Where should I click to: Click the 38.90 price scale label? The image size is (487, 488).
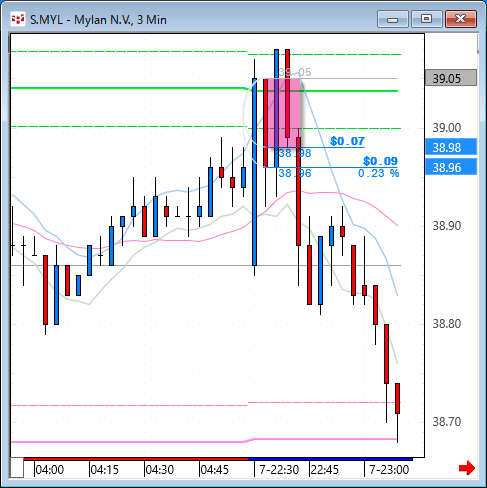pos(447,226)
